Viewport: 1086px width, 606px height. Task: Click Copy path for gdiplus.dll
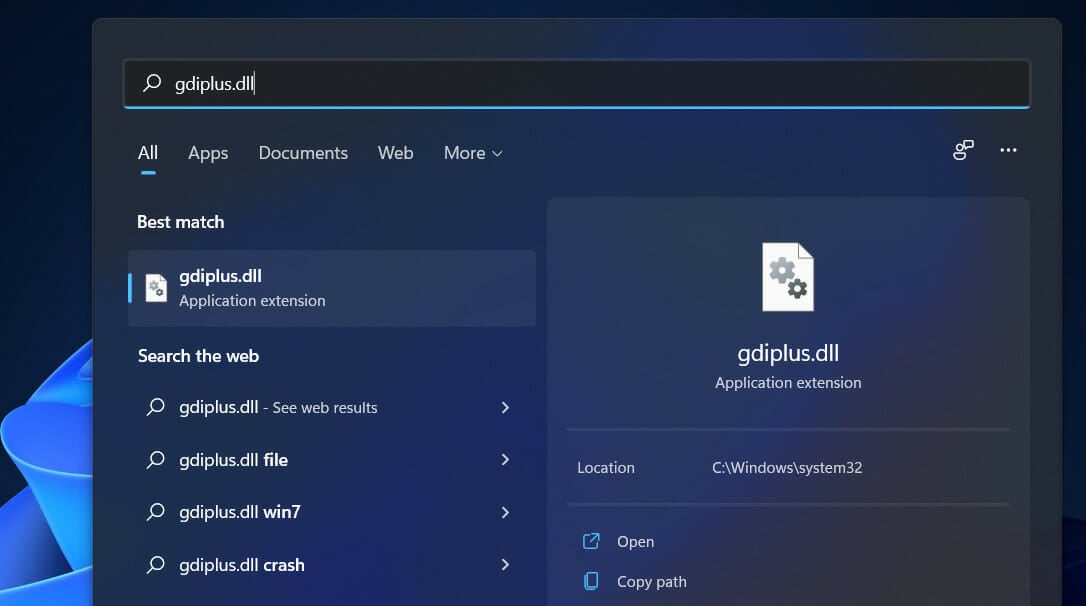coord(650,581)
